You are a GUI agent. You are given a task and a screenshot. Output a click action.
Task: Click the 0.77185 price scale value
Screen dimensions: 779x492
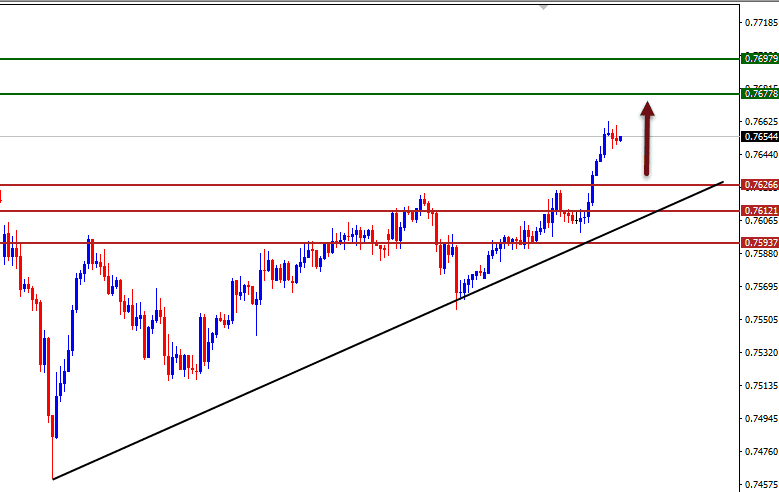759,22
